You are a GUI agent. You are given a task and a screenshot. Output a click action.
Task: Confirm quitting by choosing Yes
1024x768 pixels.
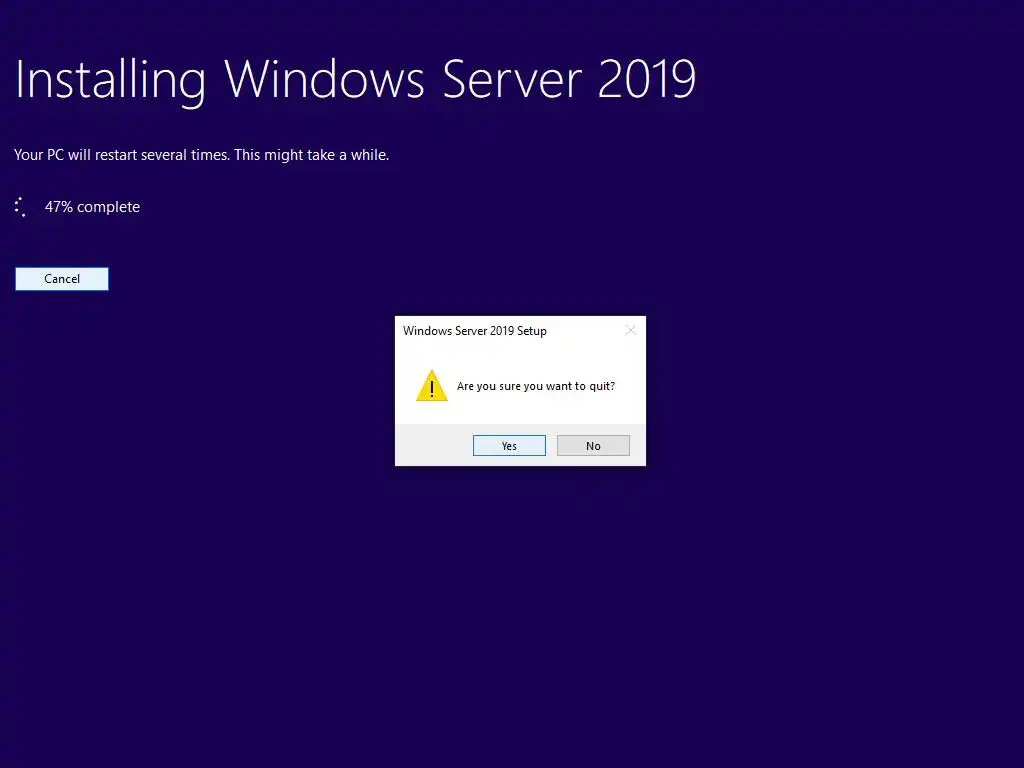tap(509, 445)
